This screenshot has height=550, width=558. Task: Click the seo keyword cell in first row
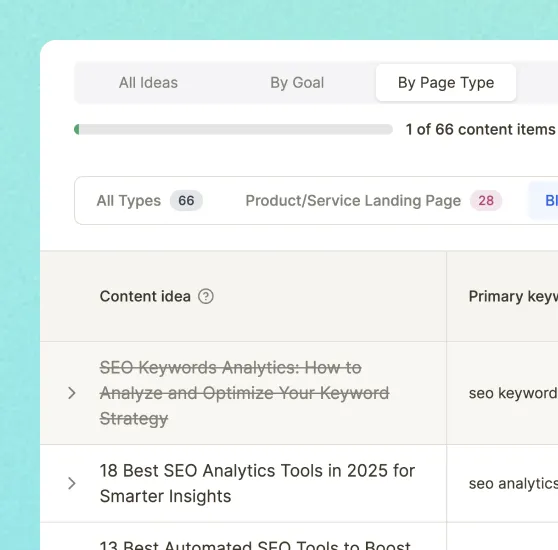click(513, 393)
